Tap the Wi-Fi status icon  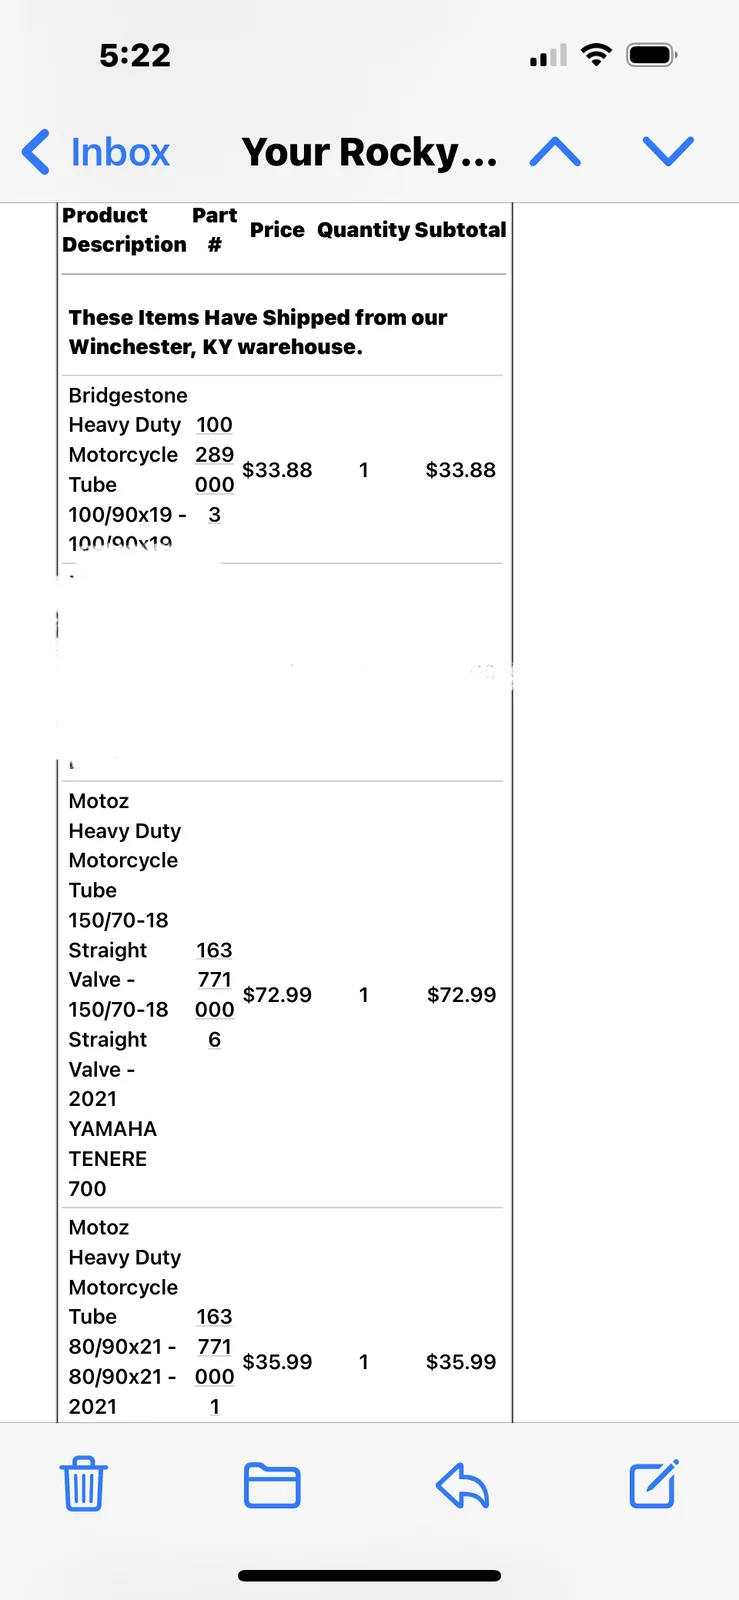tap(596, 55)
